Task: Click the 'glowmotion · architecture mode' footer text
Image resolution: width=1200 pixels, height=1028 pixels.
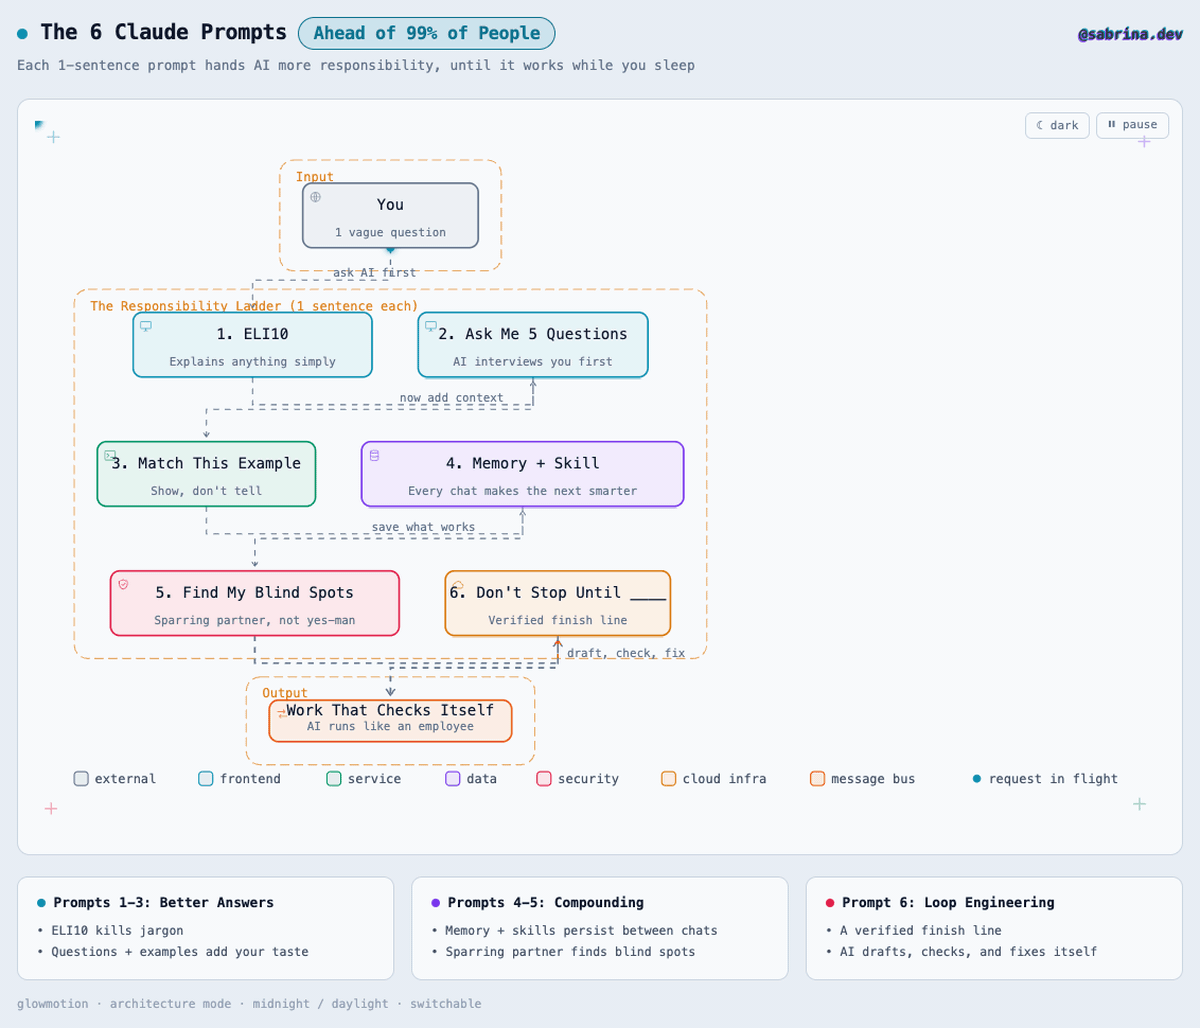Action: [x=249, y=1003]
